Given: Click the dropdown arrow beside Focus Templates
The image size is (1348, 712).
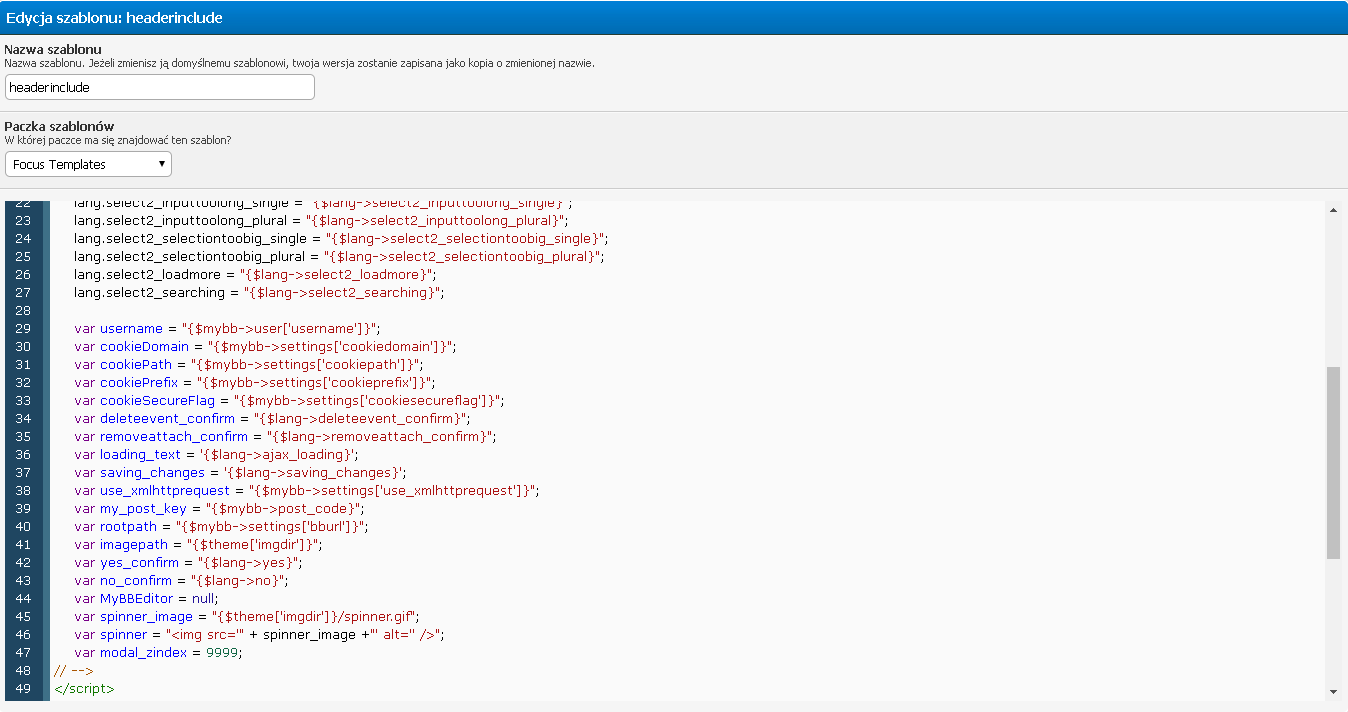Looking at the screenshot, I should [x=162, y=164].
